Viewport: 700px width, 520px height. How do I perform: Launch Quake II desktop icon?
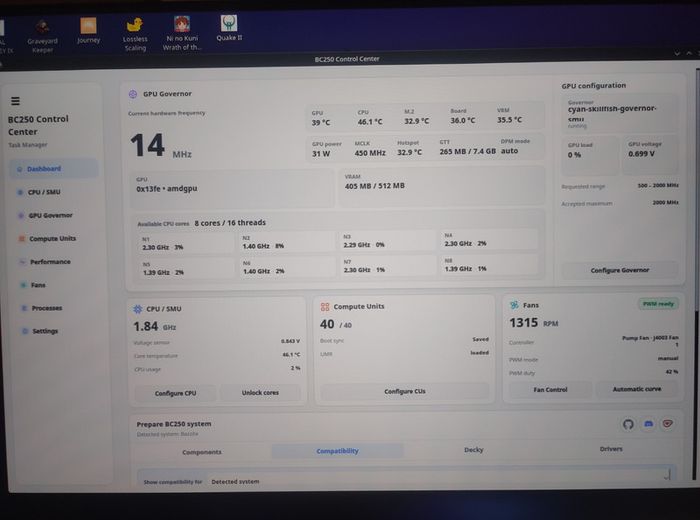[229, 28]
